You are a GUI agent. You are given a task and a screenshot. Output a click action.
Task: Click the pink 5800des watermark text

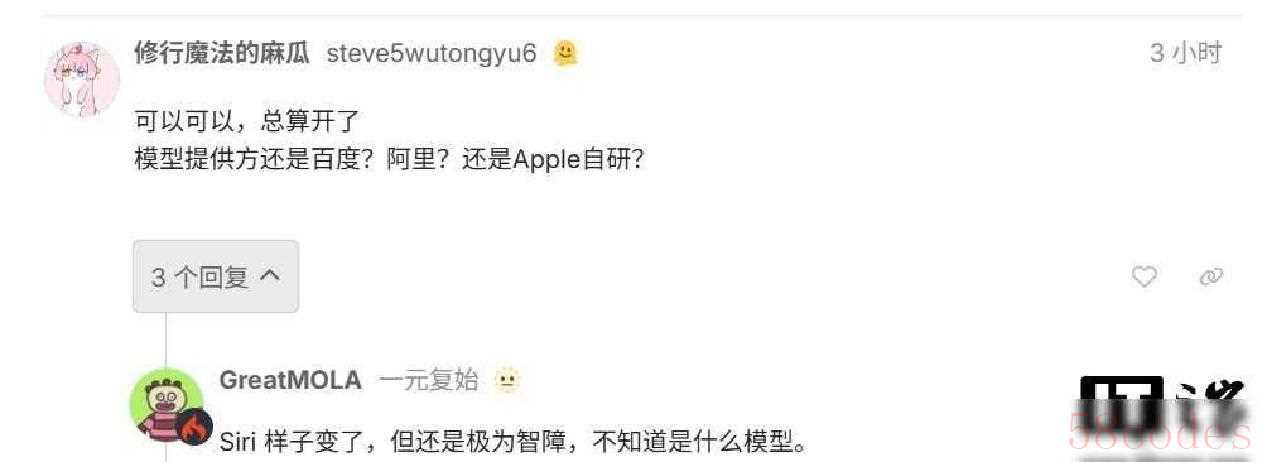pyautogui.click(x=1159, y=435)
